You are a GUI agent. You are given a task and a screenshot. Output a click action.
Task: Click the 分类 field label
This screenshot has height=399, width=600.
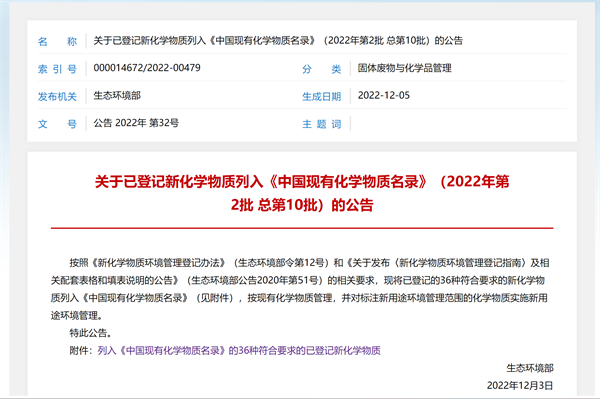coord(321,69)
